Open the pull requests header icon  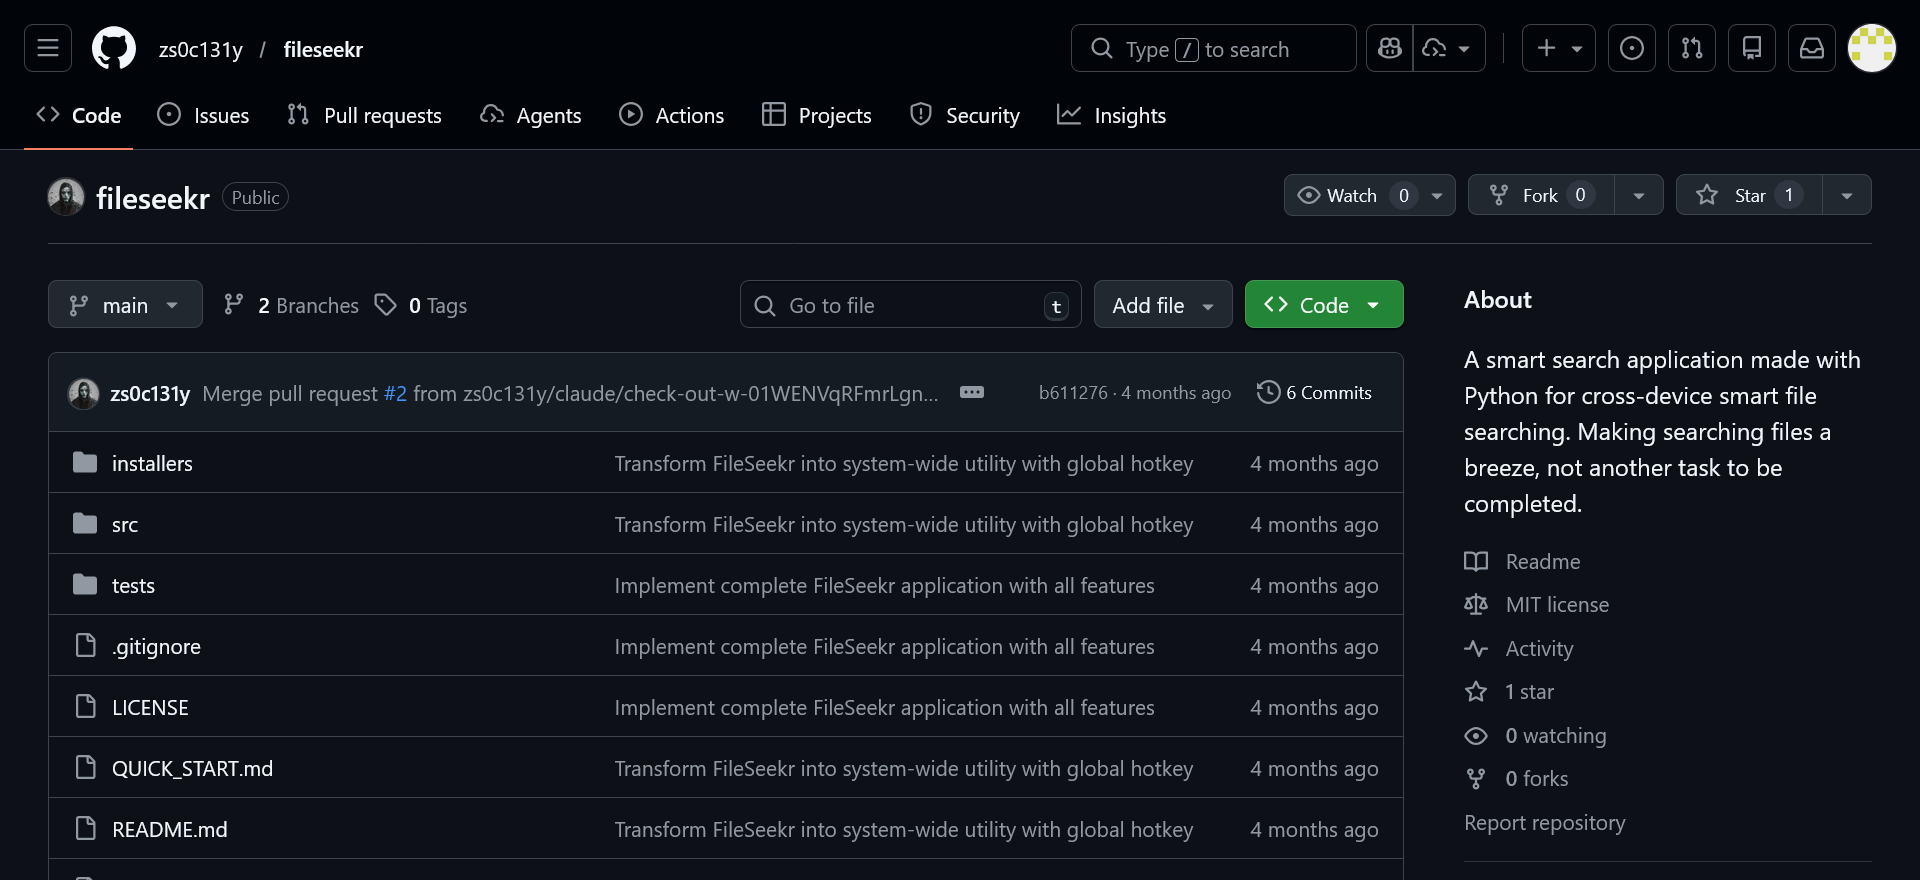tap(1692, 48)
